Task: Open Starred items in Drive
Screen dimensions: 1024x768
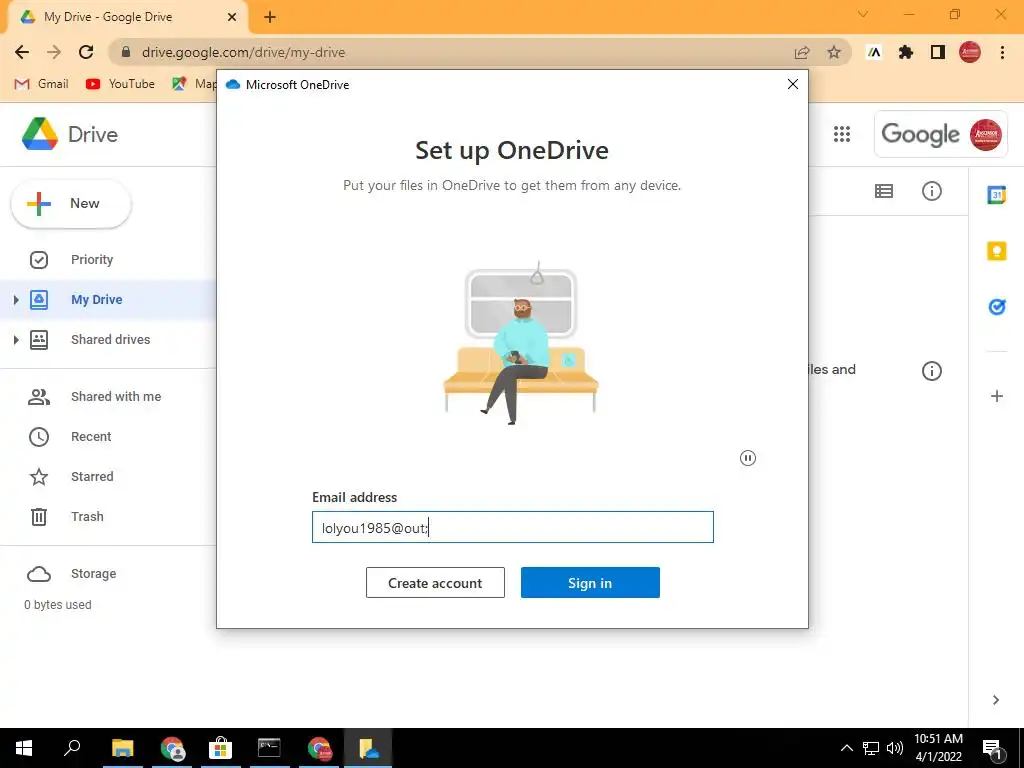Action: point(92,477)
